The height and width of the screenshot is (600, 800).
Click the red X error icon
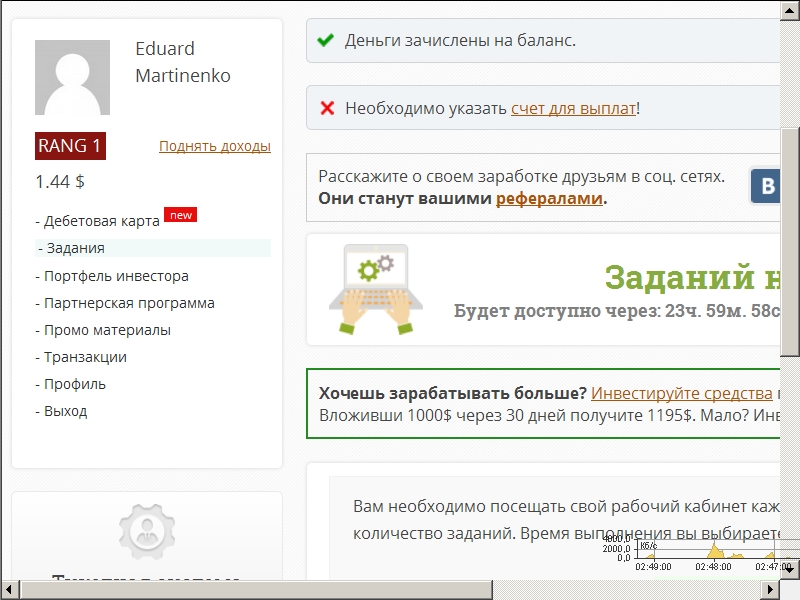327,108
